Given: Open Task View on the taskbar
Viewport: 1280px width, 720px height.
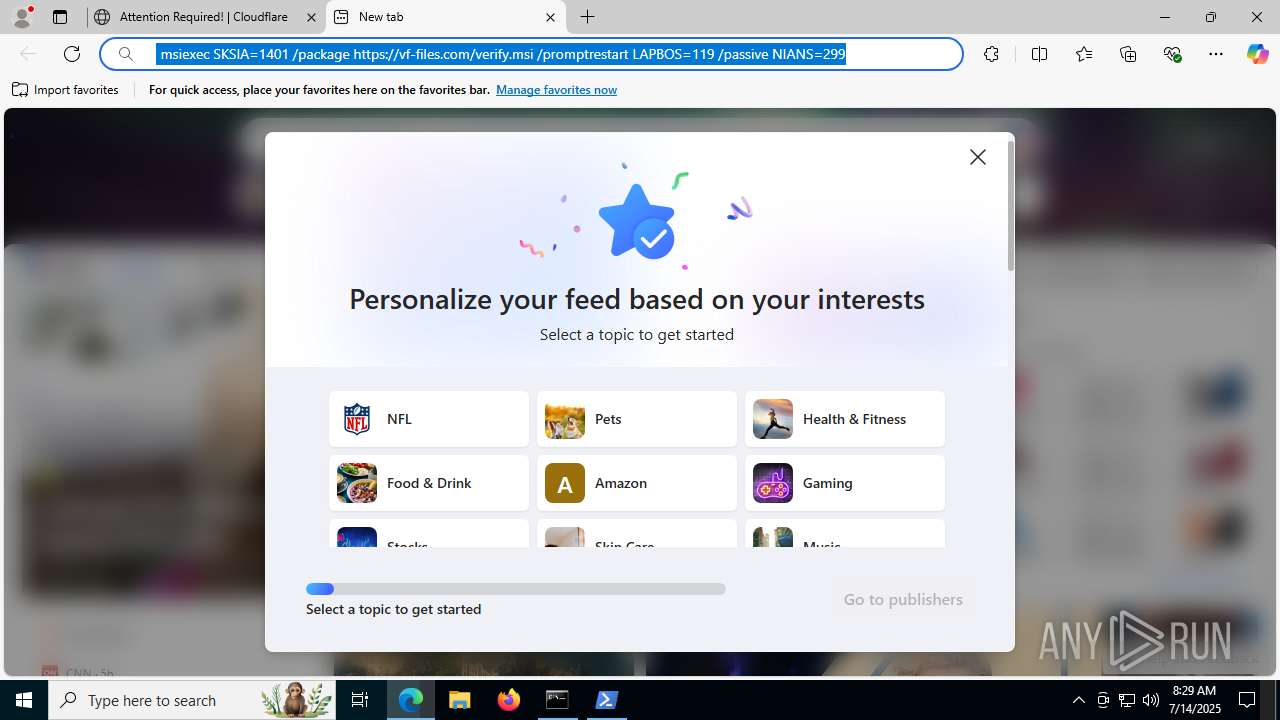Looking at the screenshot, I should [x=360, y=700].
